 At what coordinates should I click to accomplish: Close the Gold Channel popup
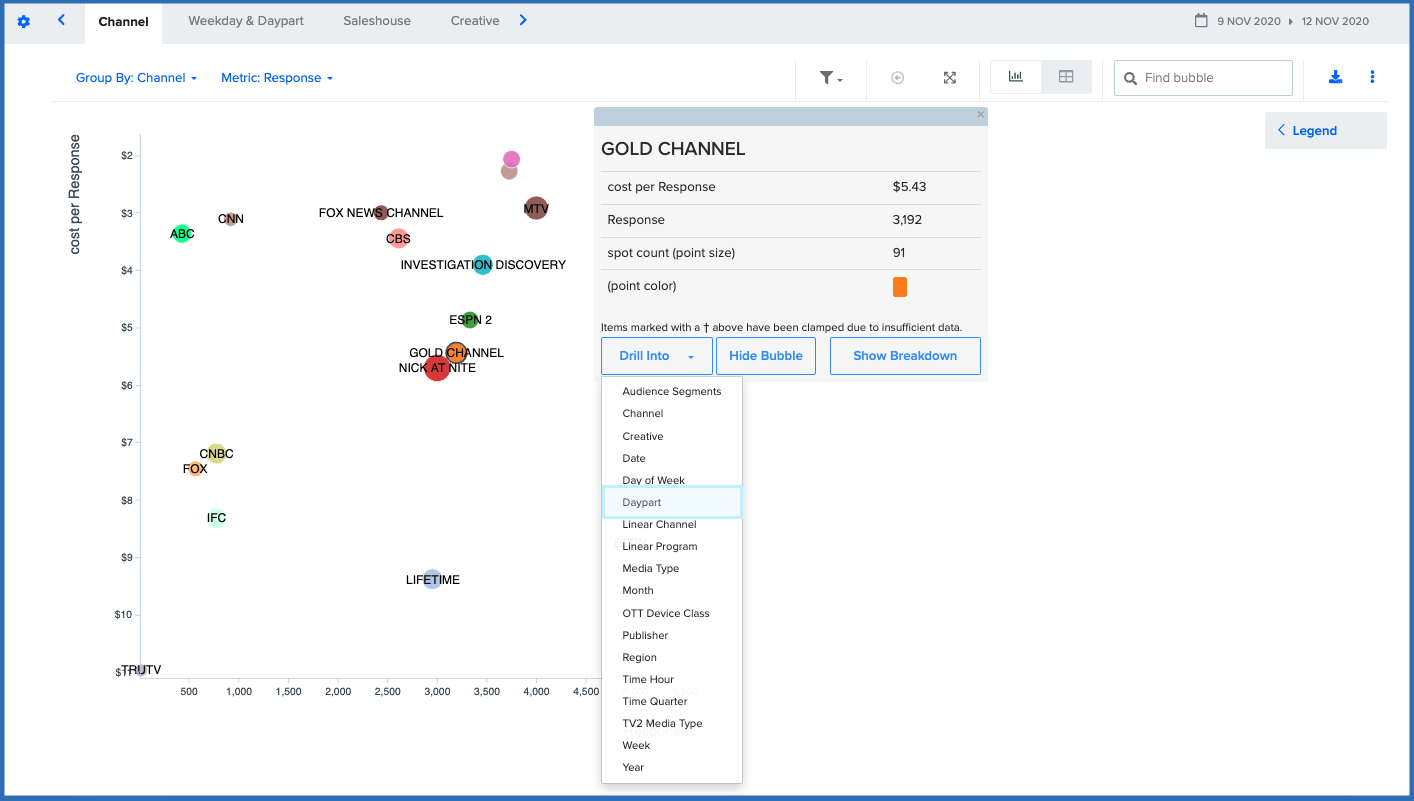[980, 115]
